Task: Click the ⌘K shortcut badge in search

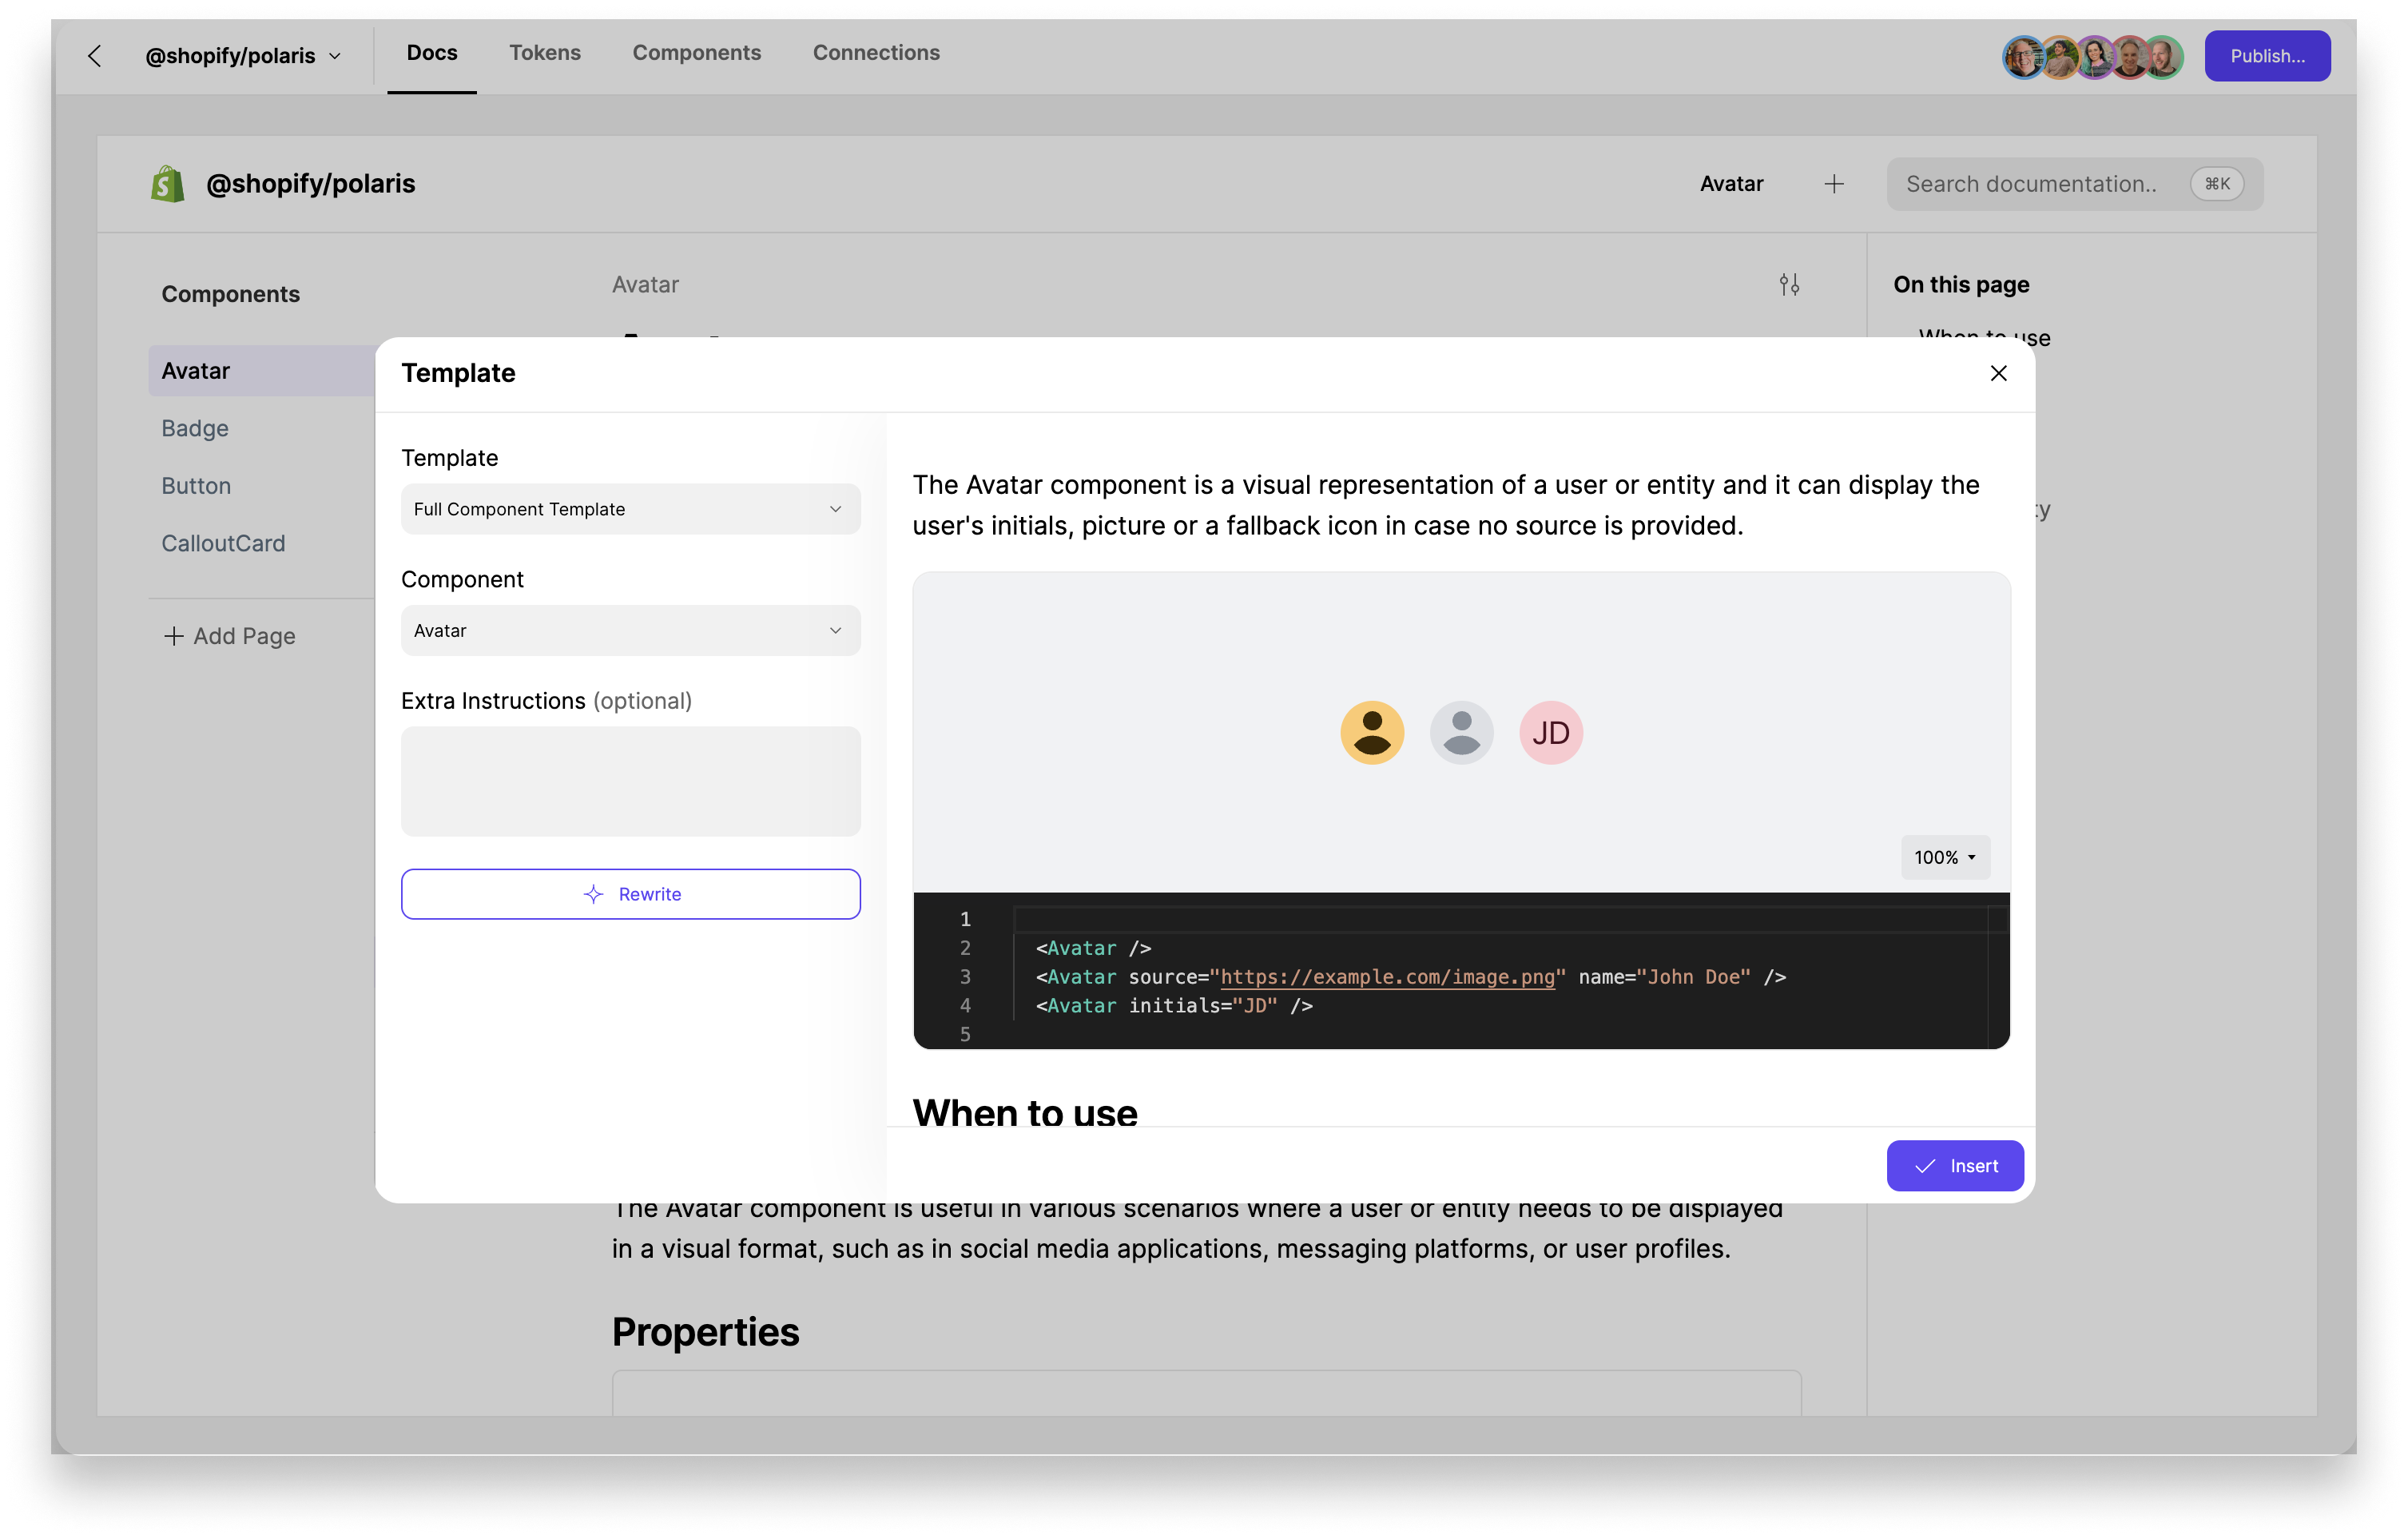Action: pyautogui.click(x=2216, y=184)
